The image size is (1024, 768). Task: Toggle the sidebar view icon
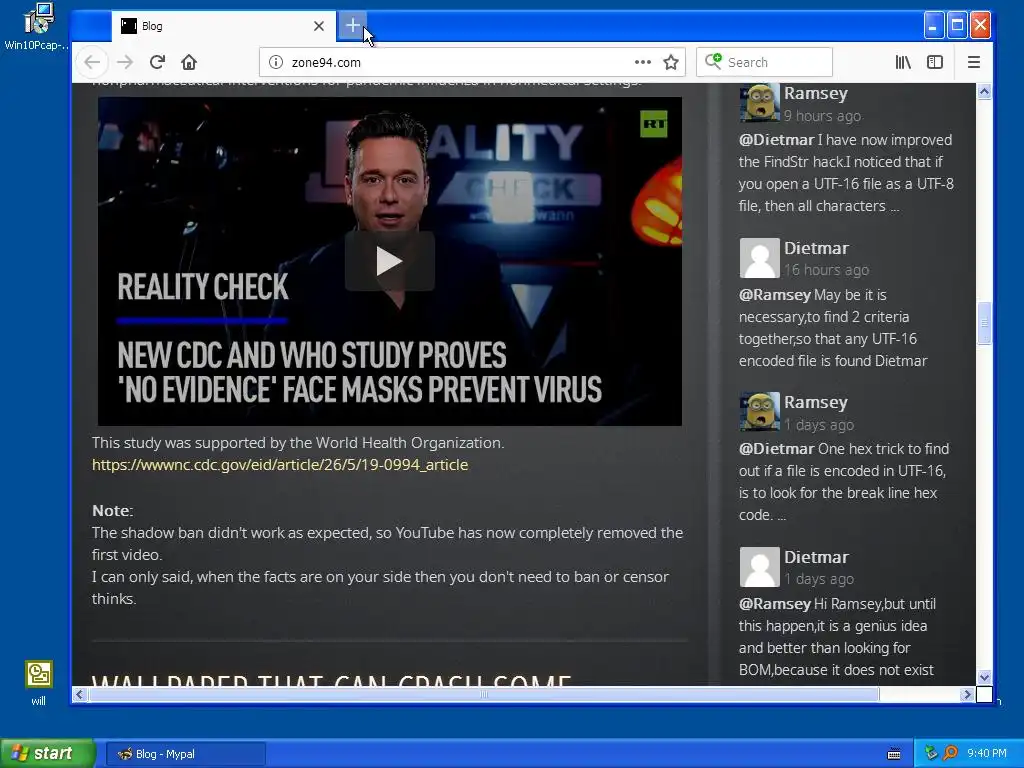click(x=935, y=62)
